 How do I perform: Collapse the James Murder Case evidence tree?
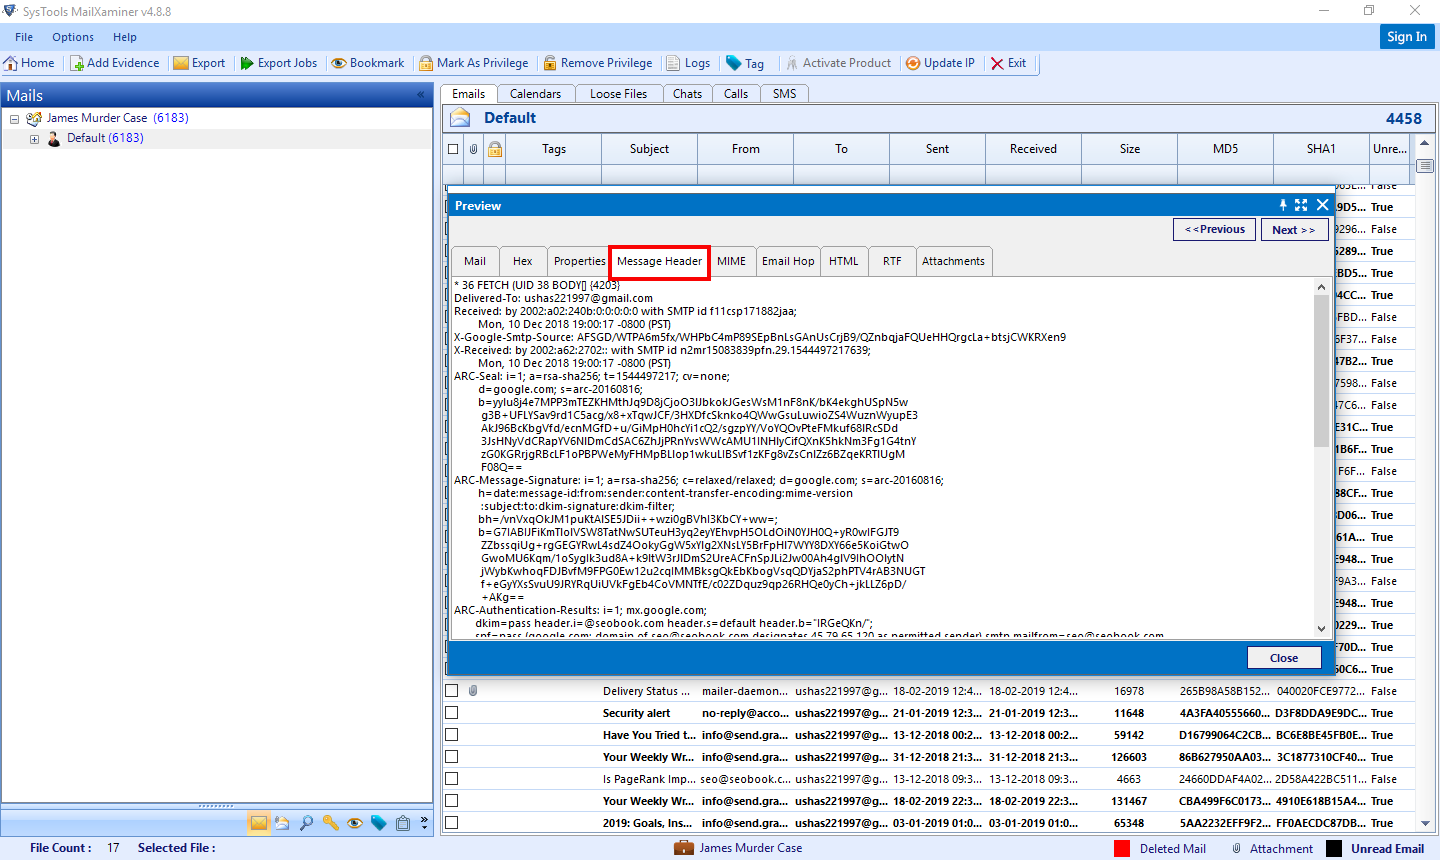[x=13, y=117]
